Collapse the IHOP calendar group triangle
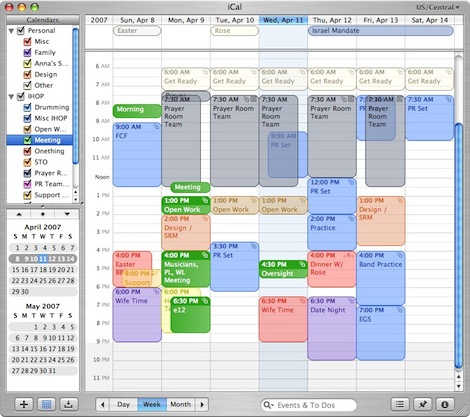Viewport: 470px width, 417px height. (11, 97)
